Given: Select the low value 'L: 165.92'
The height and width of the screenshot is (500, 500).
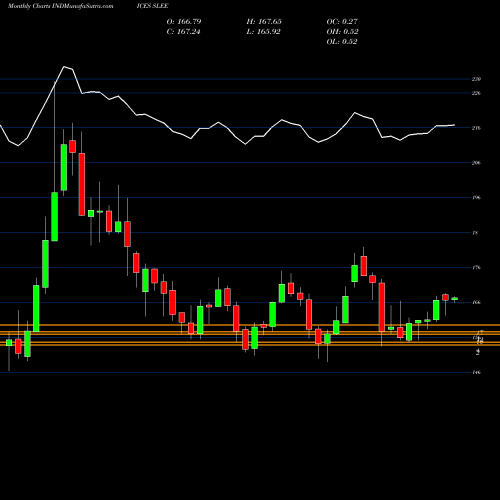Looking at the screenshot, I should pyautogui.click(x=263, y=32).
